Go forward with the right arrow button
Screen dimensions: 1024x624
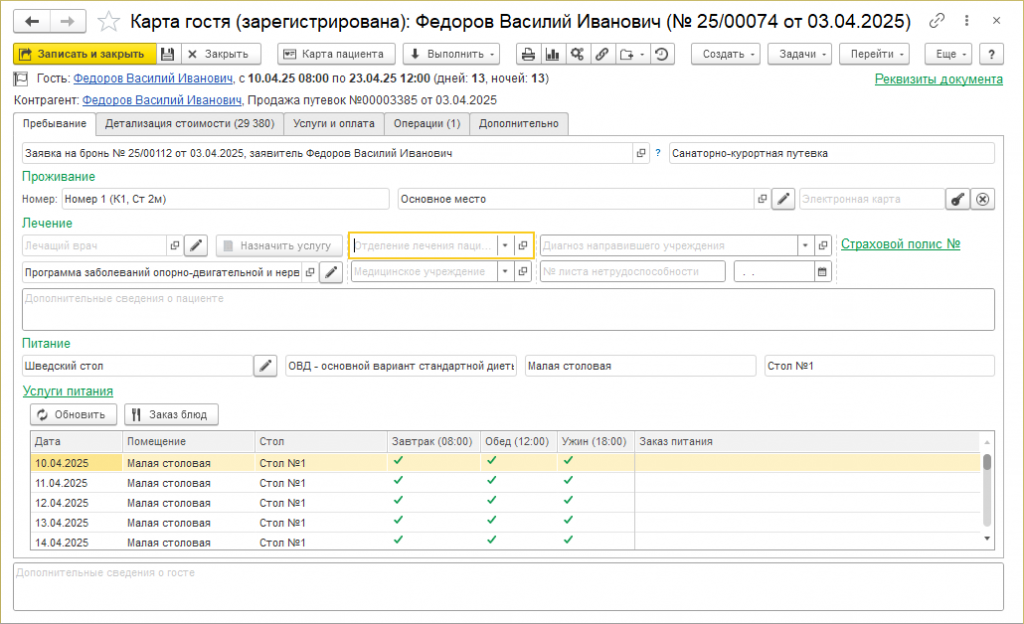coord(67,22)
